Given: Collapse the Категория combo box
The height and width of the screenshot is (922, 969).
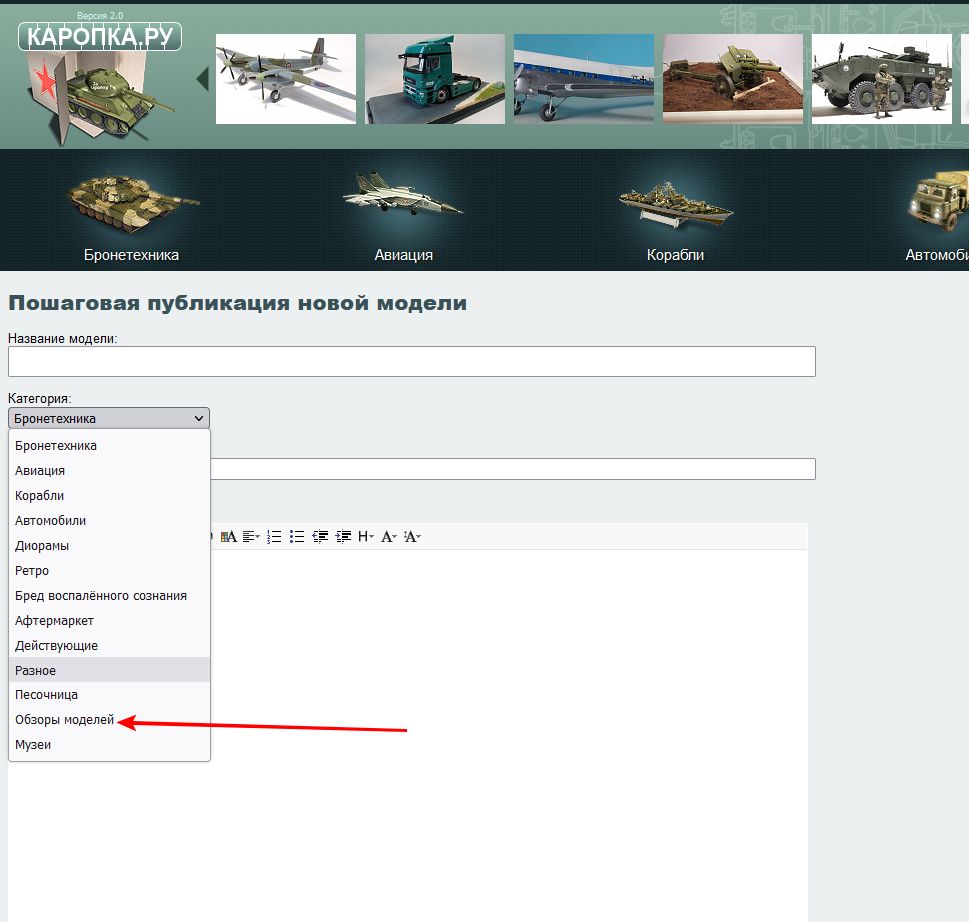Looking at the screenshot, I should pos(108,418).
